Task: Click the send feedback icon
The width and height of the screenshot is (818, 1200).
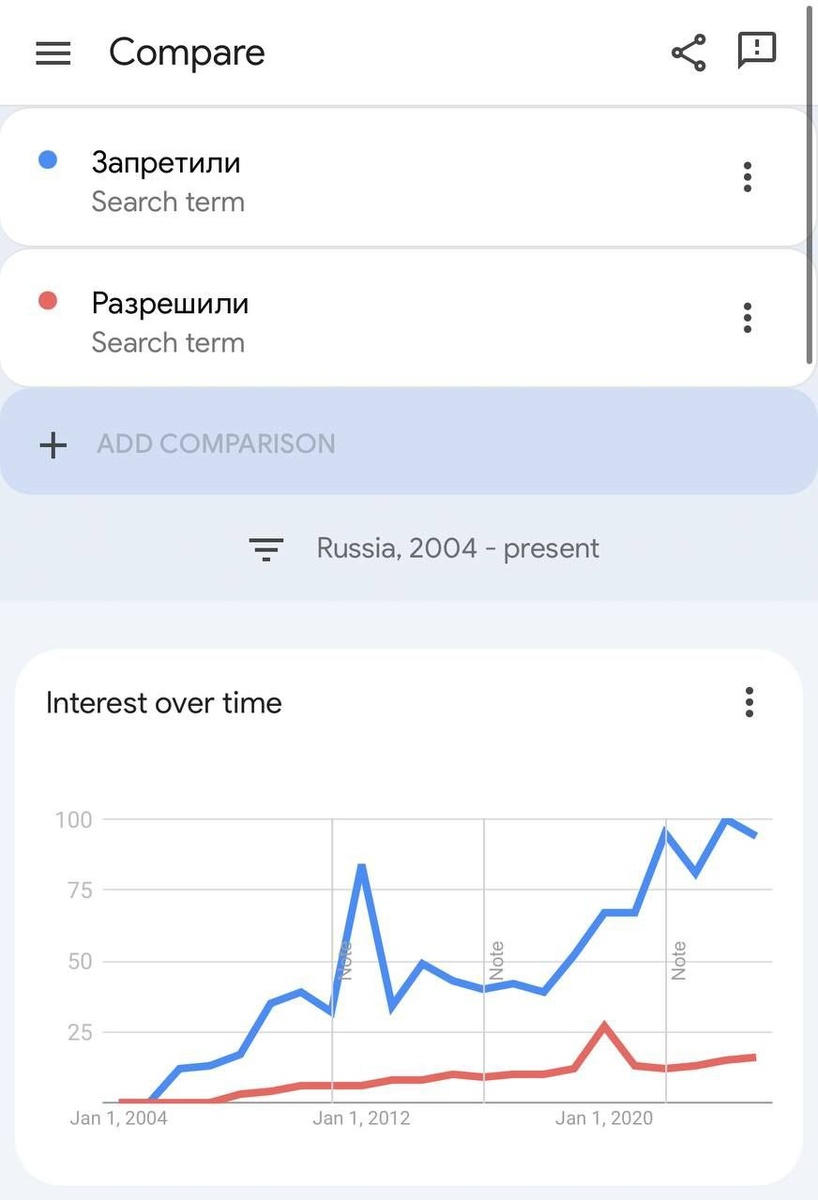Action: pos(757,51)
